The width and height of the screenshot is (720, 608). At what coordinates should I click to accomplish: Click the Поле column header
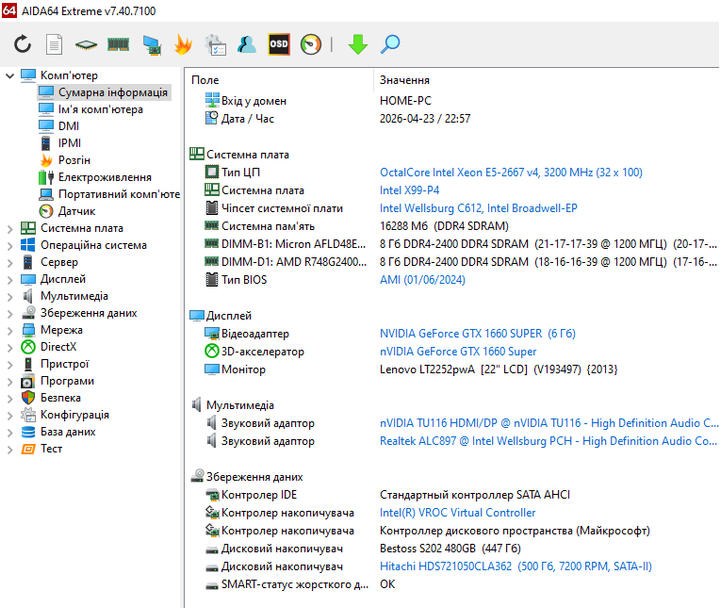tap(205, 80)
